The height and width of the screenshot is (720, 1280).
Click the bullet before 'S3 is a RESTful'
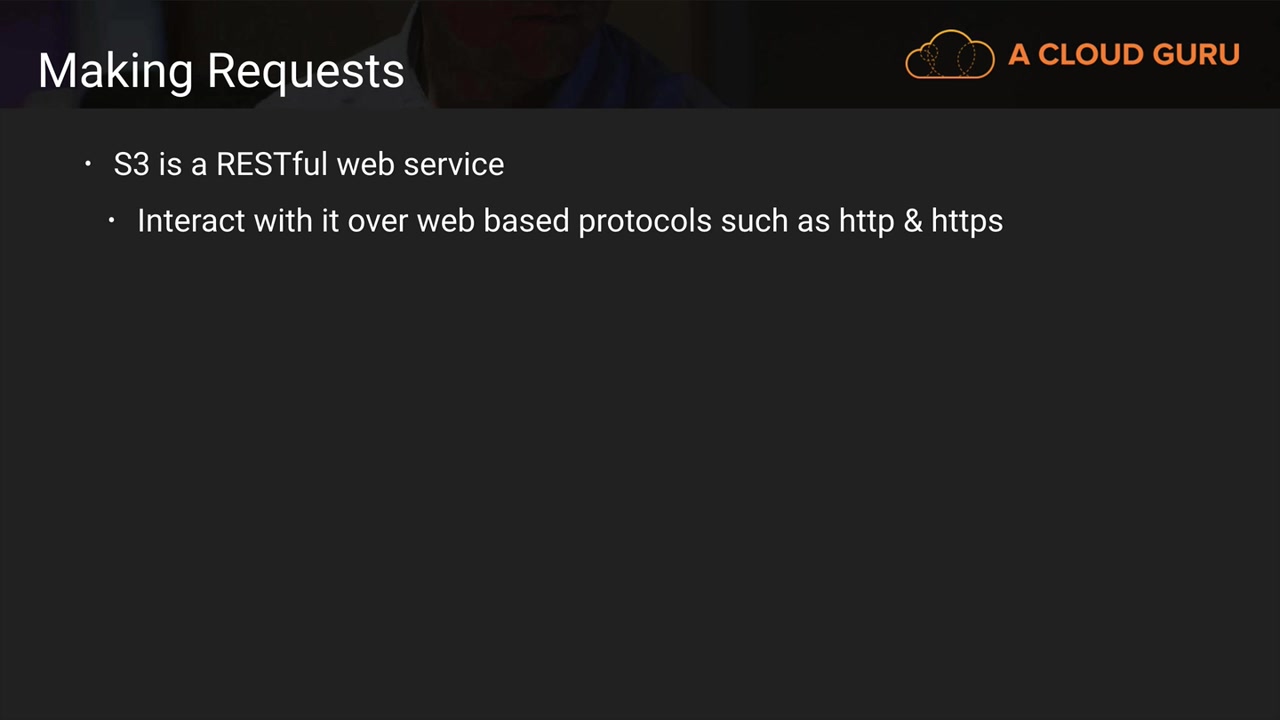tap(88, 164)
